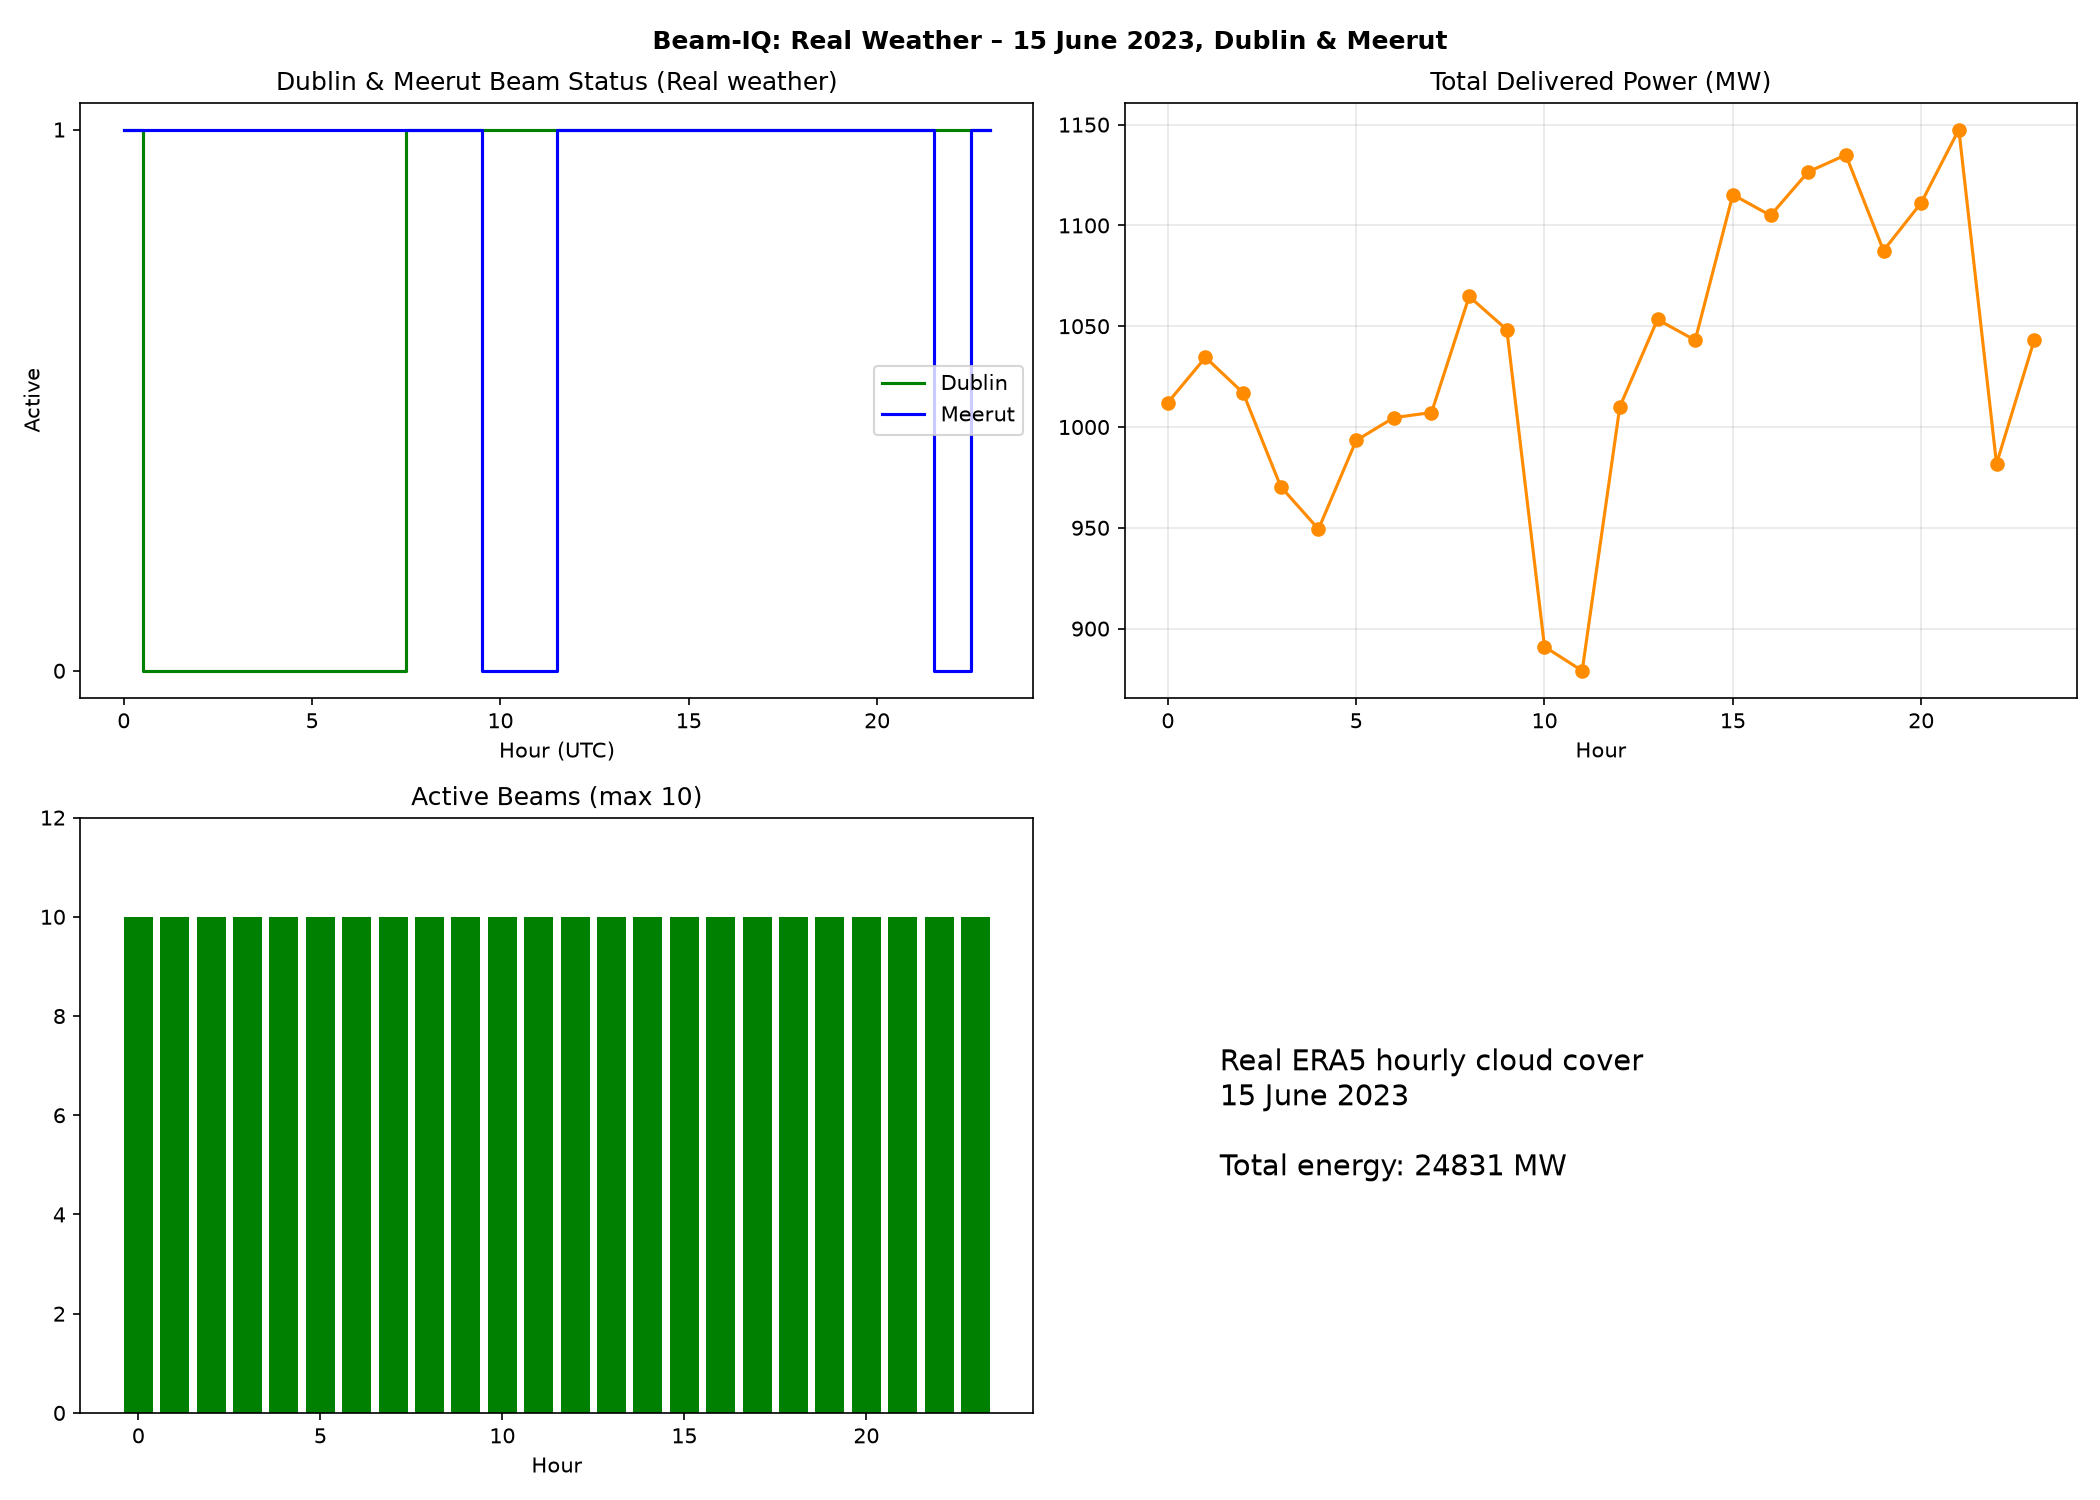The height and width of the screenshot is (1500, 2100).
Task: Click the green Dublin line sample in legend
Action: [x=904, y=383]
